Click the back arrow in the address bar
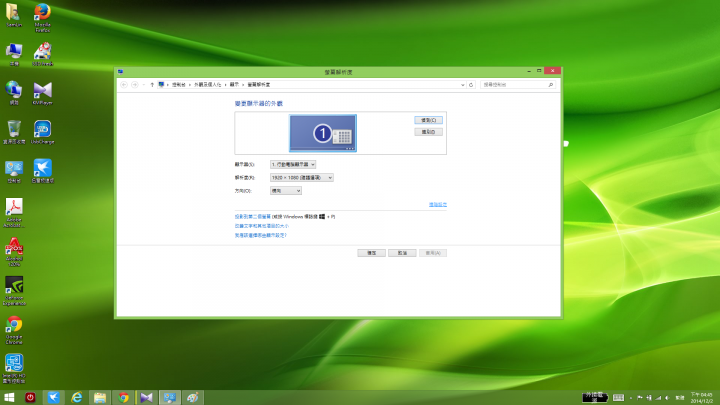The image size is (720, 405). tap(124, 84)
